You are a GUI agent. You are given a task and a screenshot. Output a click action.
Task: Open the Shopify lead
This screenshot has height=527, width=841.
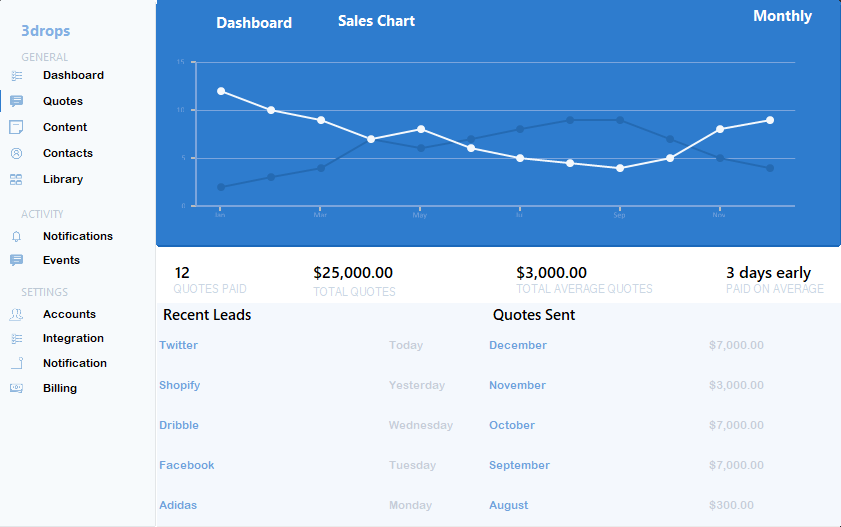point(179,385)
